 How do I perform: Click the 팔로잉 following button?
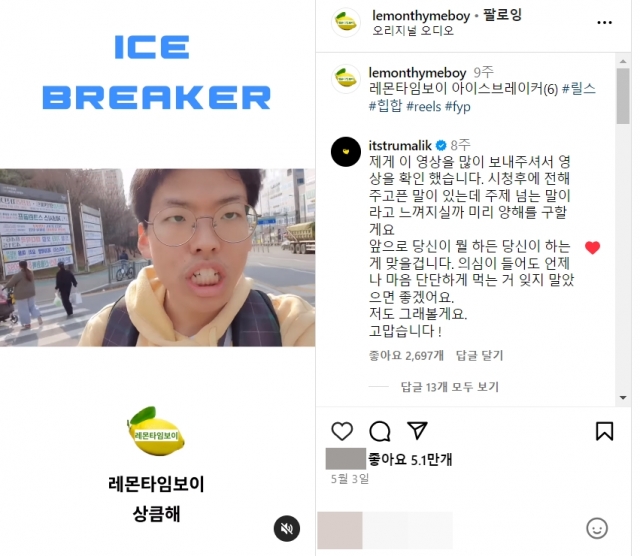pyautogui.click(x=502, y=15)
